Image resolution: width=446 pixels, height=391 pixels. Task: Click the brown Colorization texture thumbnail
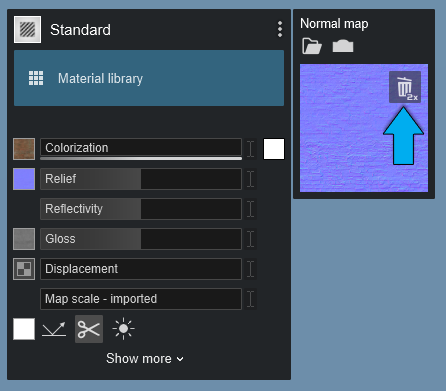[24, 149]
